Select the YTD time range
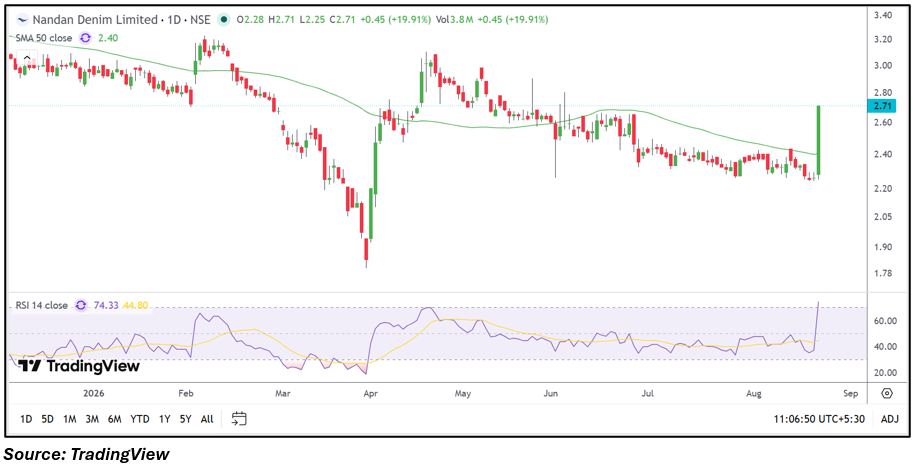This screenshot has height=467, width=913. click(x=140, y=419)
